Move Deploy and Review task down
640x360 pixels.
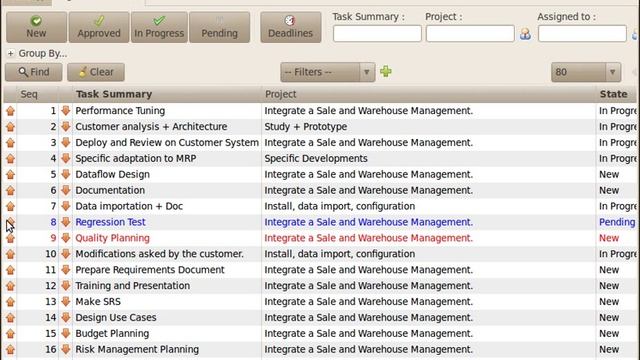coord(66,143)
